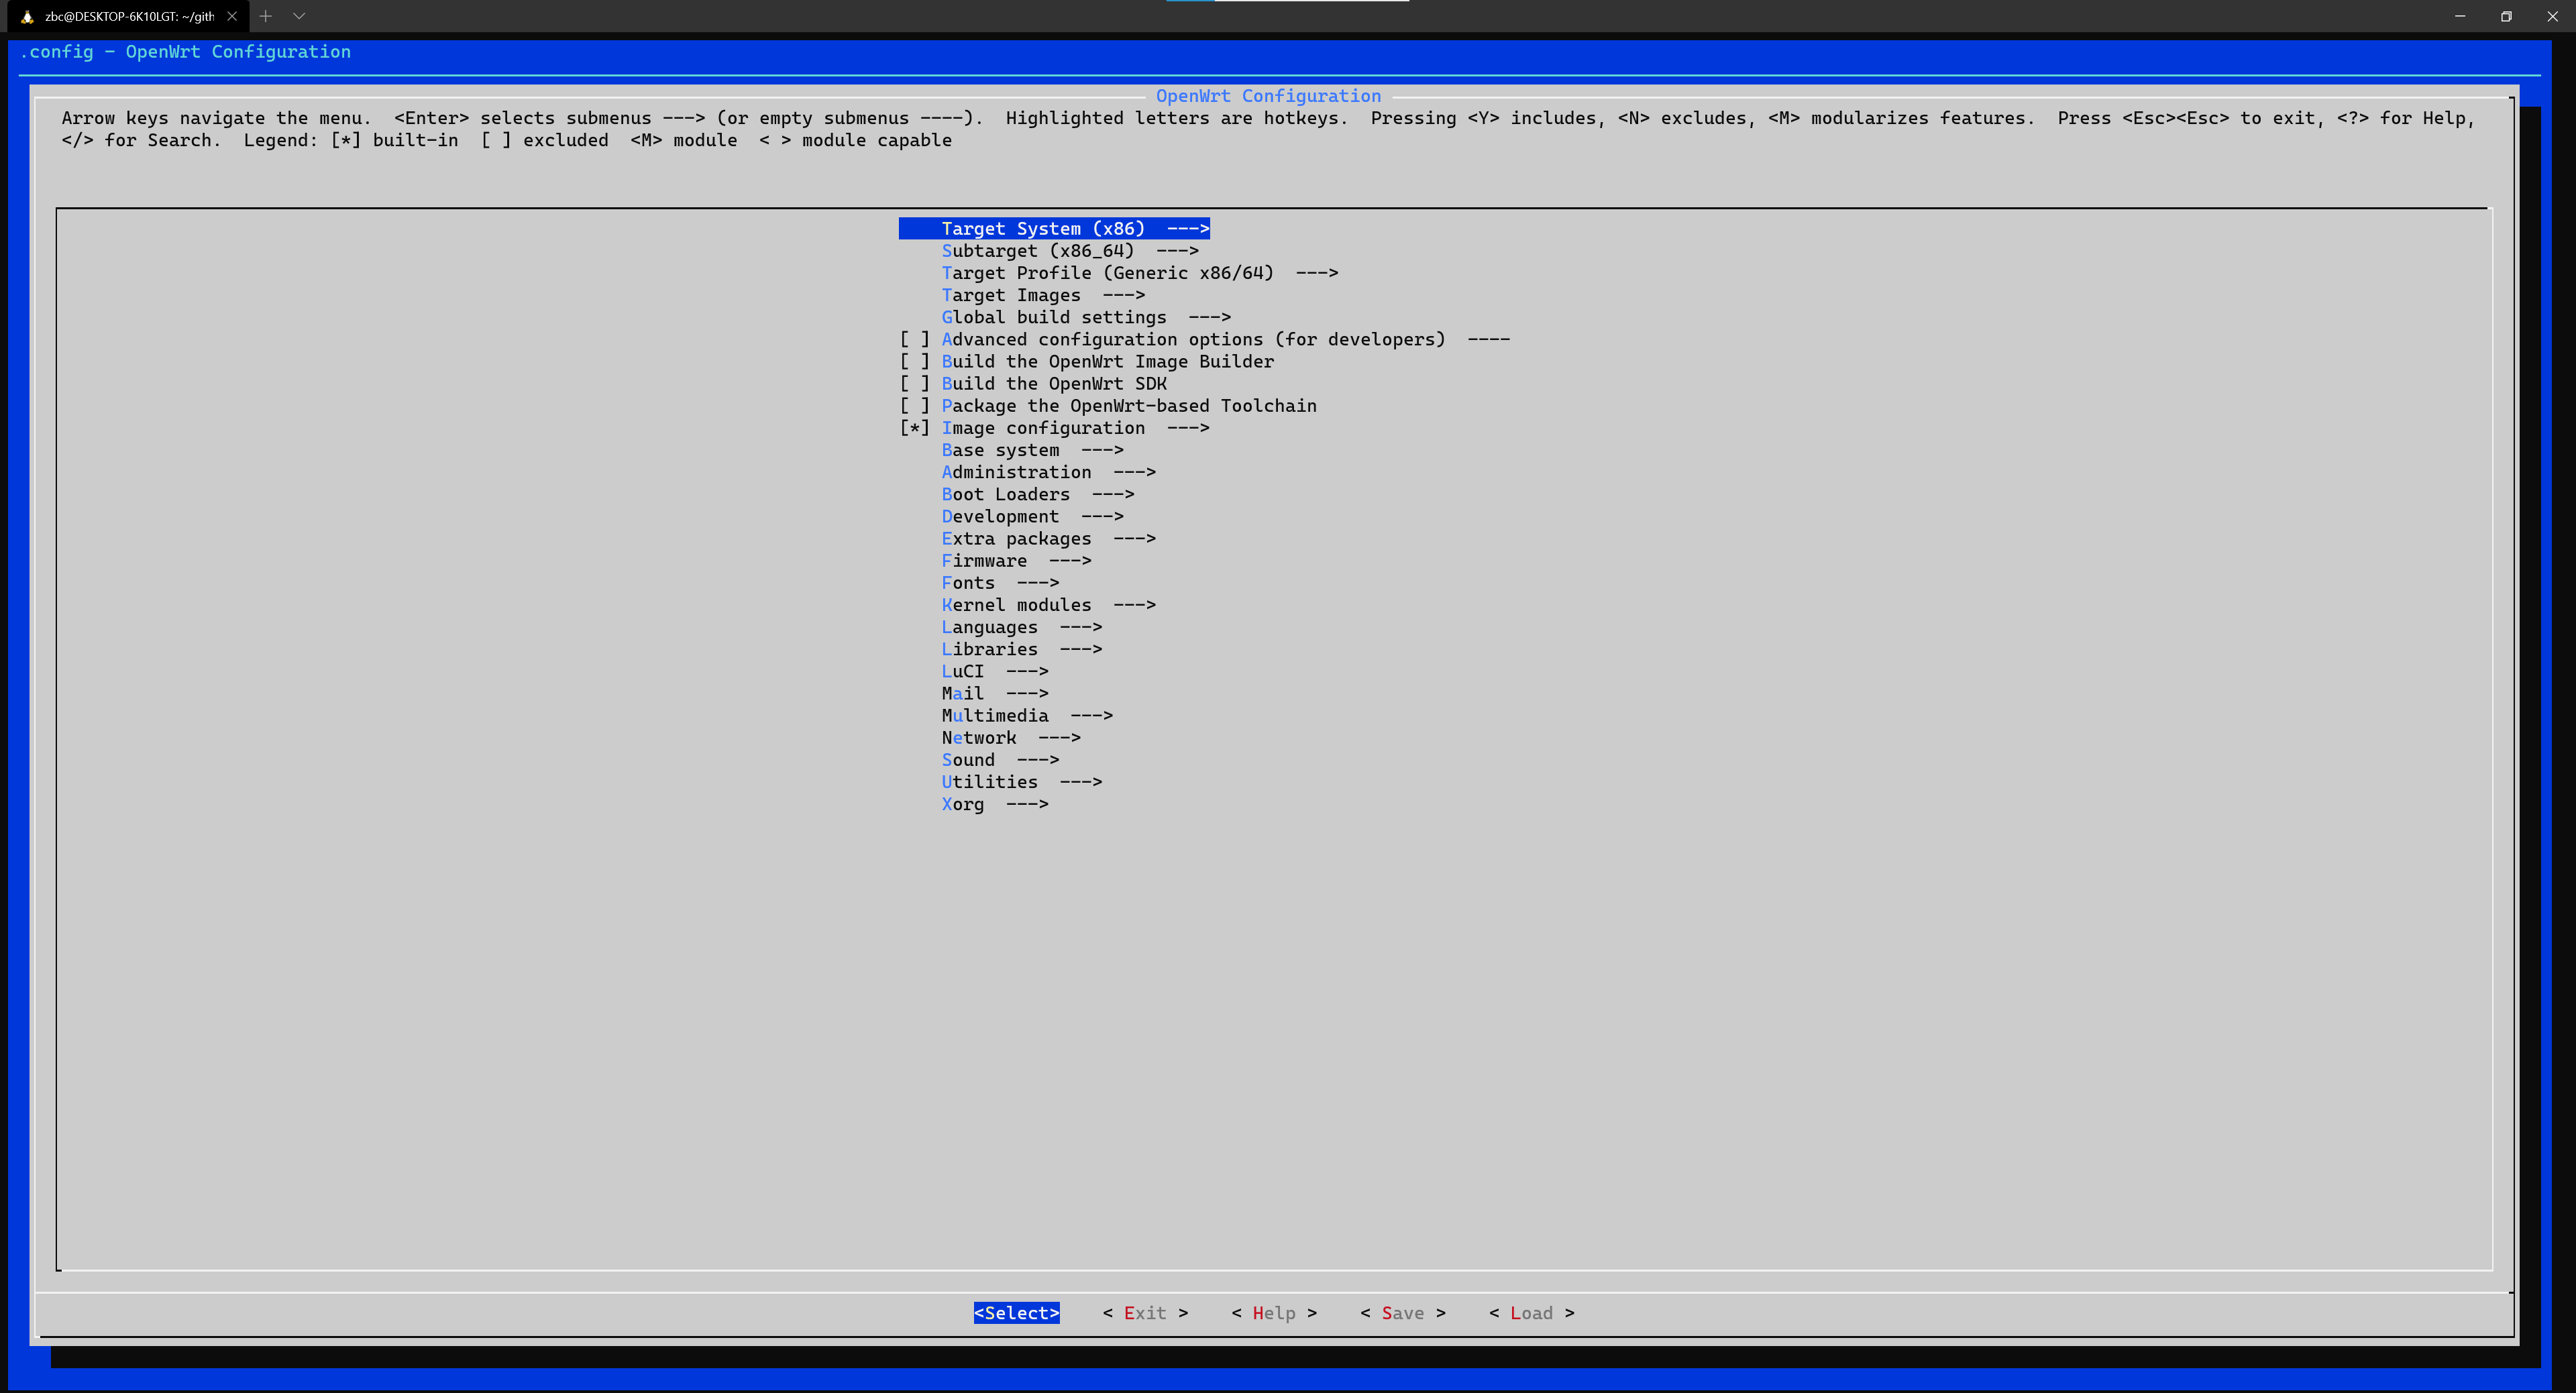Minimize the terminal window
Screen dimensions: 2576x1393
click(x=2460, y=16)
